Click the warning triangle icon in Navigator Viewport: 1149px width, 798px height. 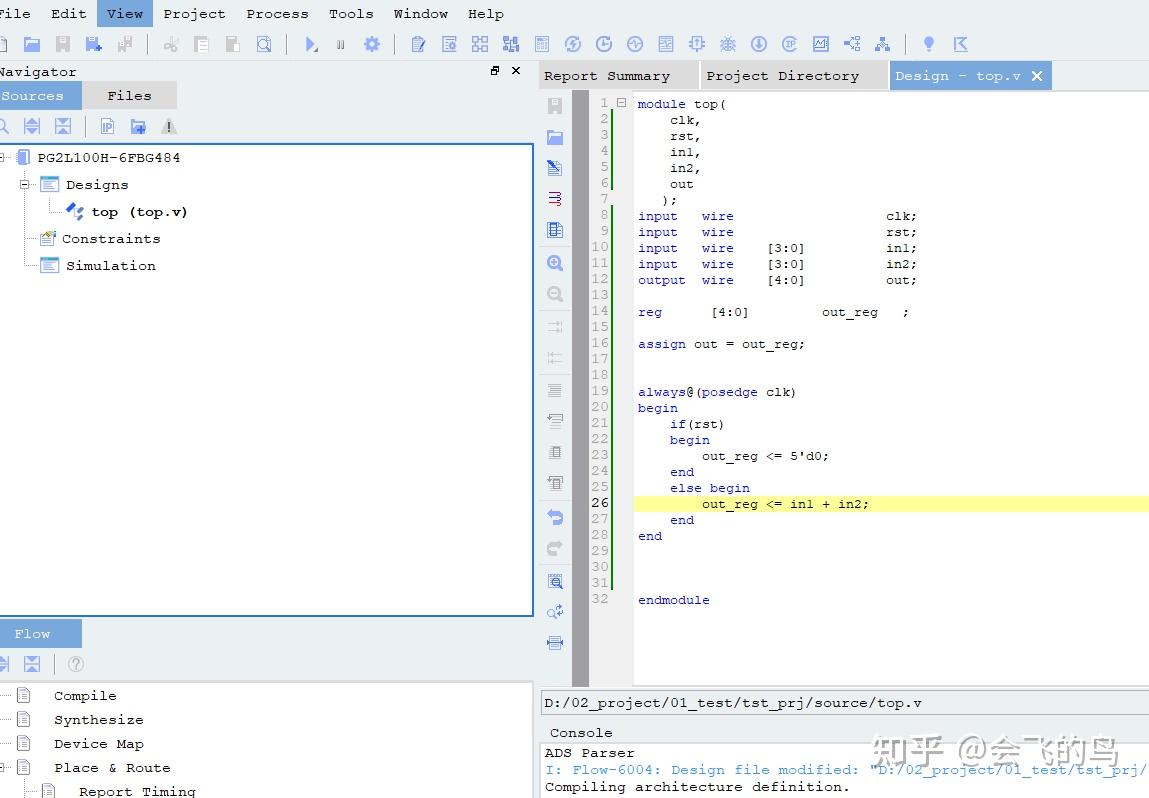point(169,126)
